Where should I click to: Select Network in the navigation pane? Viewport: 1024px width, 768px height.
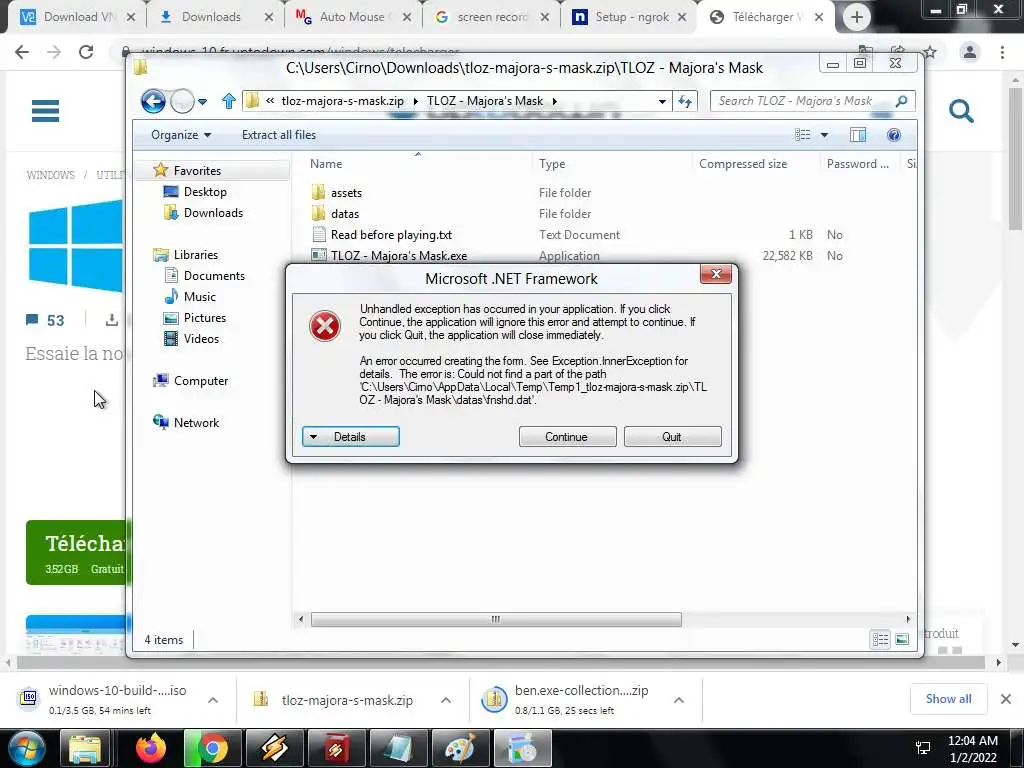tap(196, 423)
